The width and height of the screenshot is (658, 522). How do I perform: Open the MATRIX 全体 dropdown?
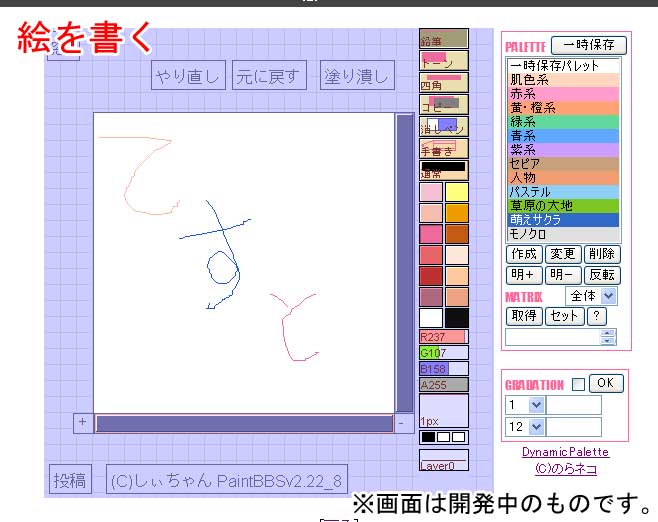click(x=592, y=296)
